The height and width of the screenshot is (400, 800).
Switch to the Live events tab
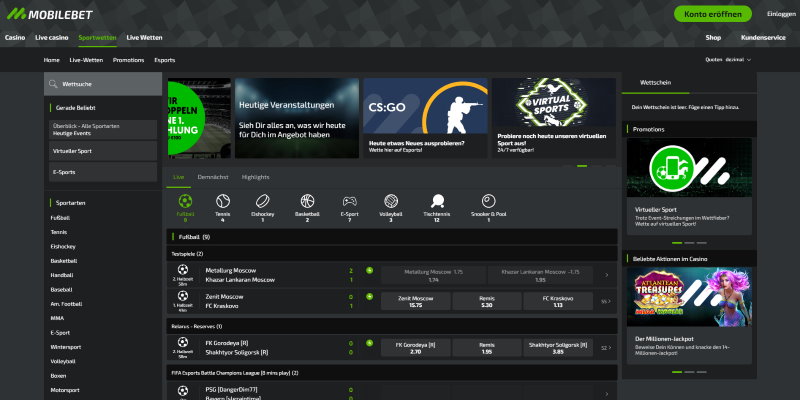click(179, 177)
